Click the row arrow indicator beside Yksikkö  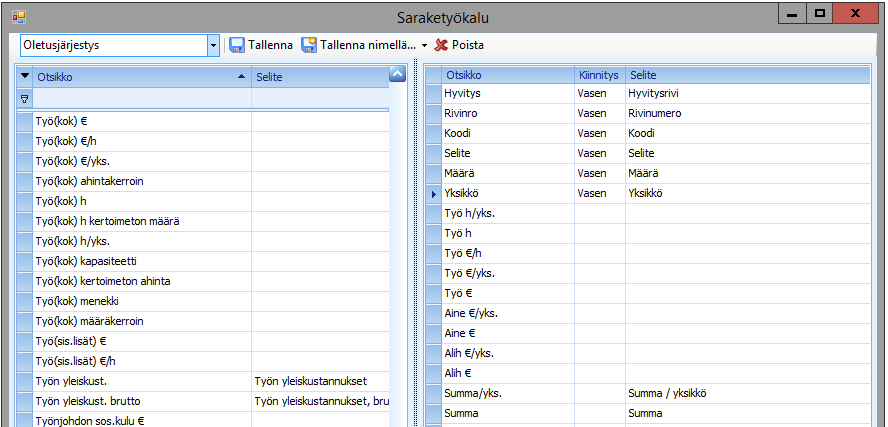tap(433, 193)
